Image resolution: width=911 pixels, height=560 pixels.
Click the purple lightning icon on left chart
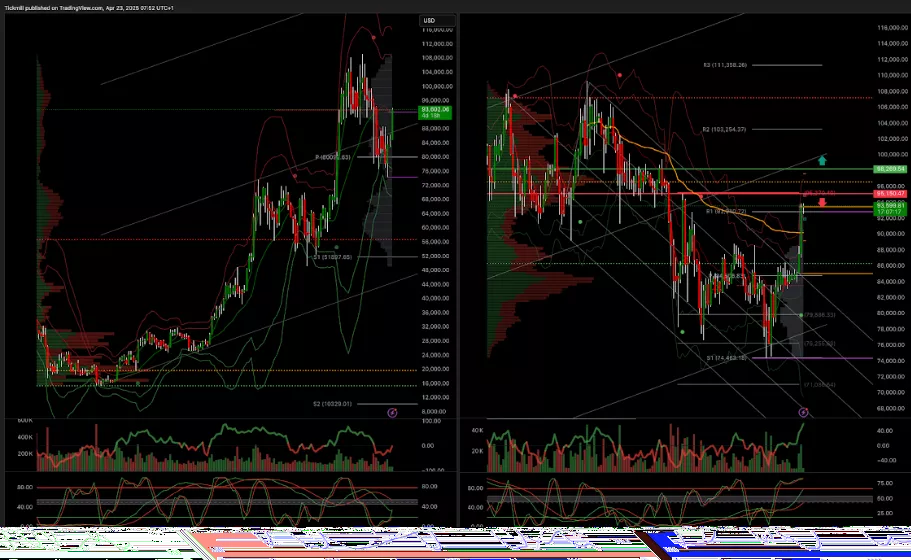click(392, 412)
